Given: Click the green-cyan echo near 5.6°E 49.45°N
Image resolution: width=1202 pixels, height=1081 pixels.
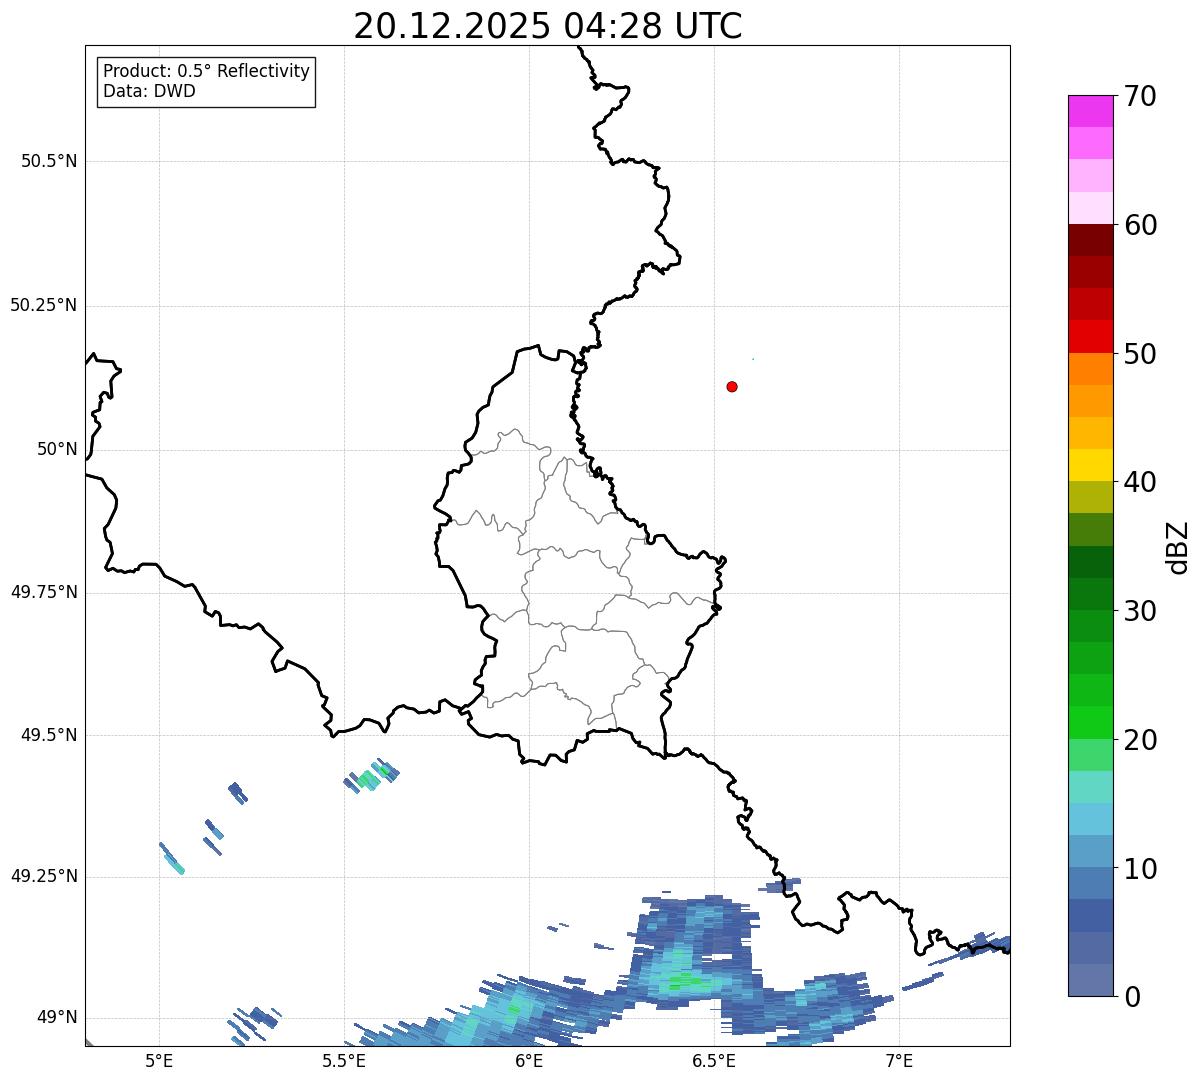Looking at the screenshot, I should 372,775.
